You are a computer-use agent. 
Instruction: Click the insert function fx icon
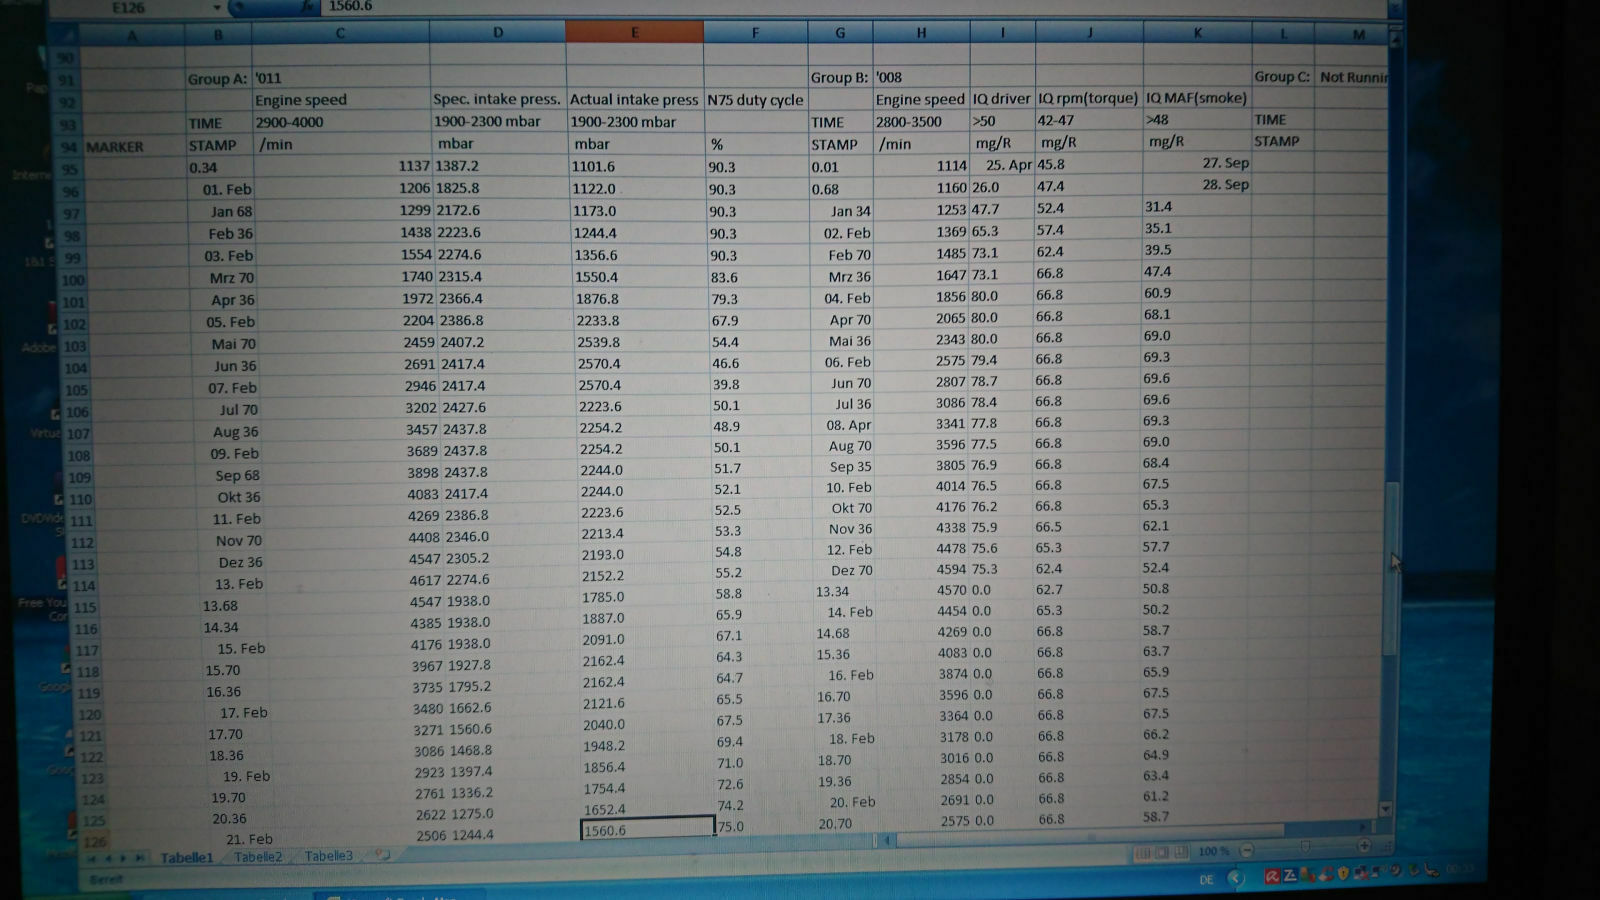coord(307,7)
